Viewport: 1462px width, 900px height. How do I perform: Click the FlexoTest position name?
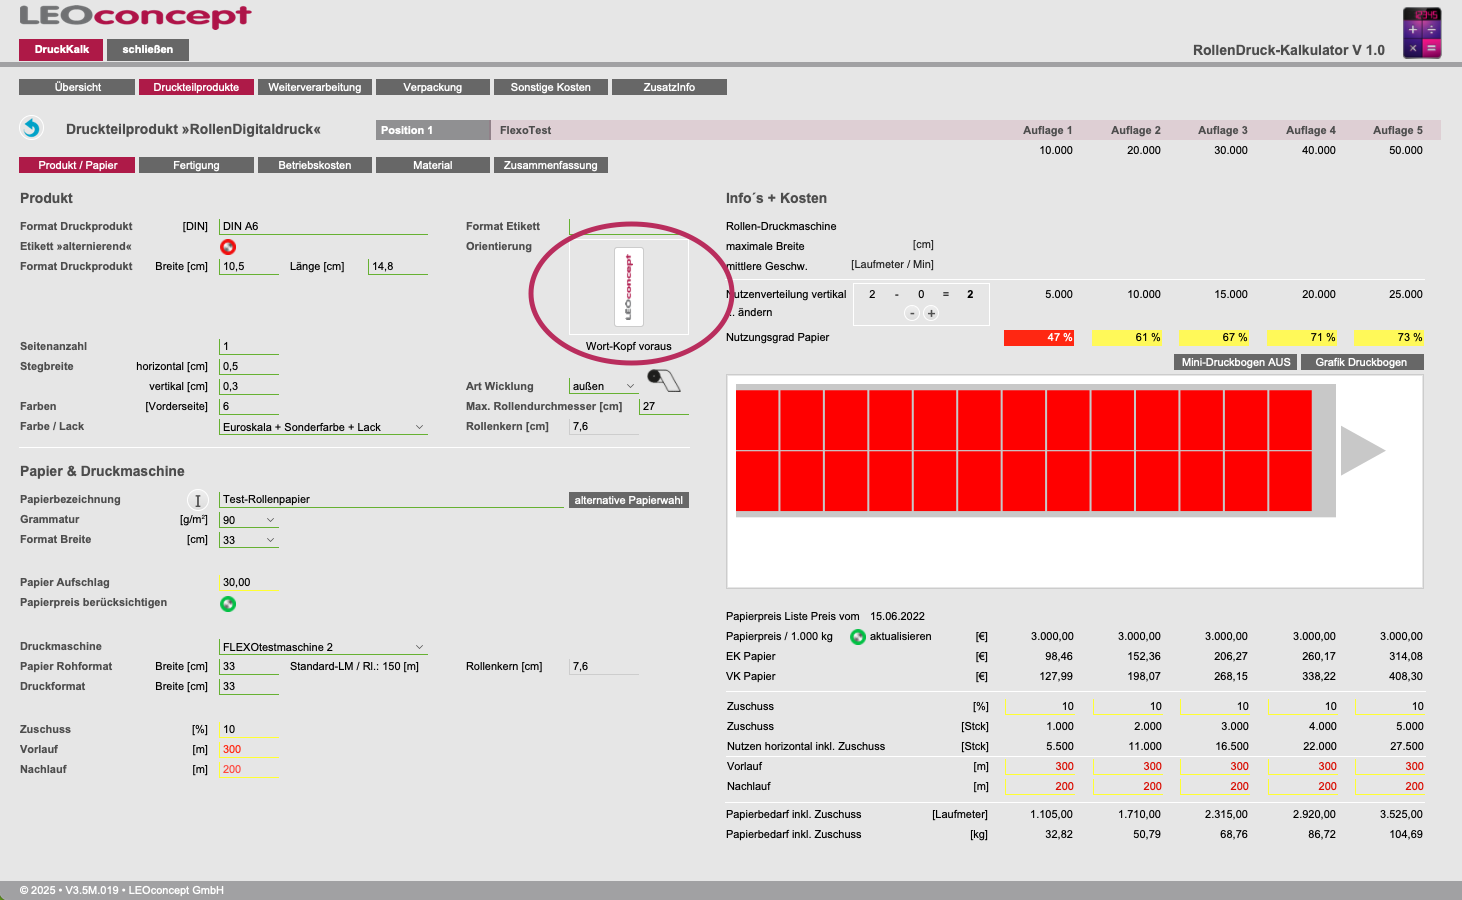pyautogui.click(x=525, y=130)
